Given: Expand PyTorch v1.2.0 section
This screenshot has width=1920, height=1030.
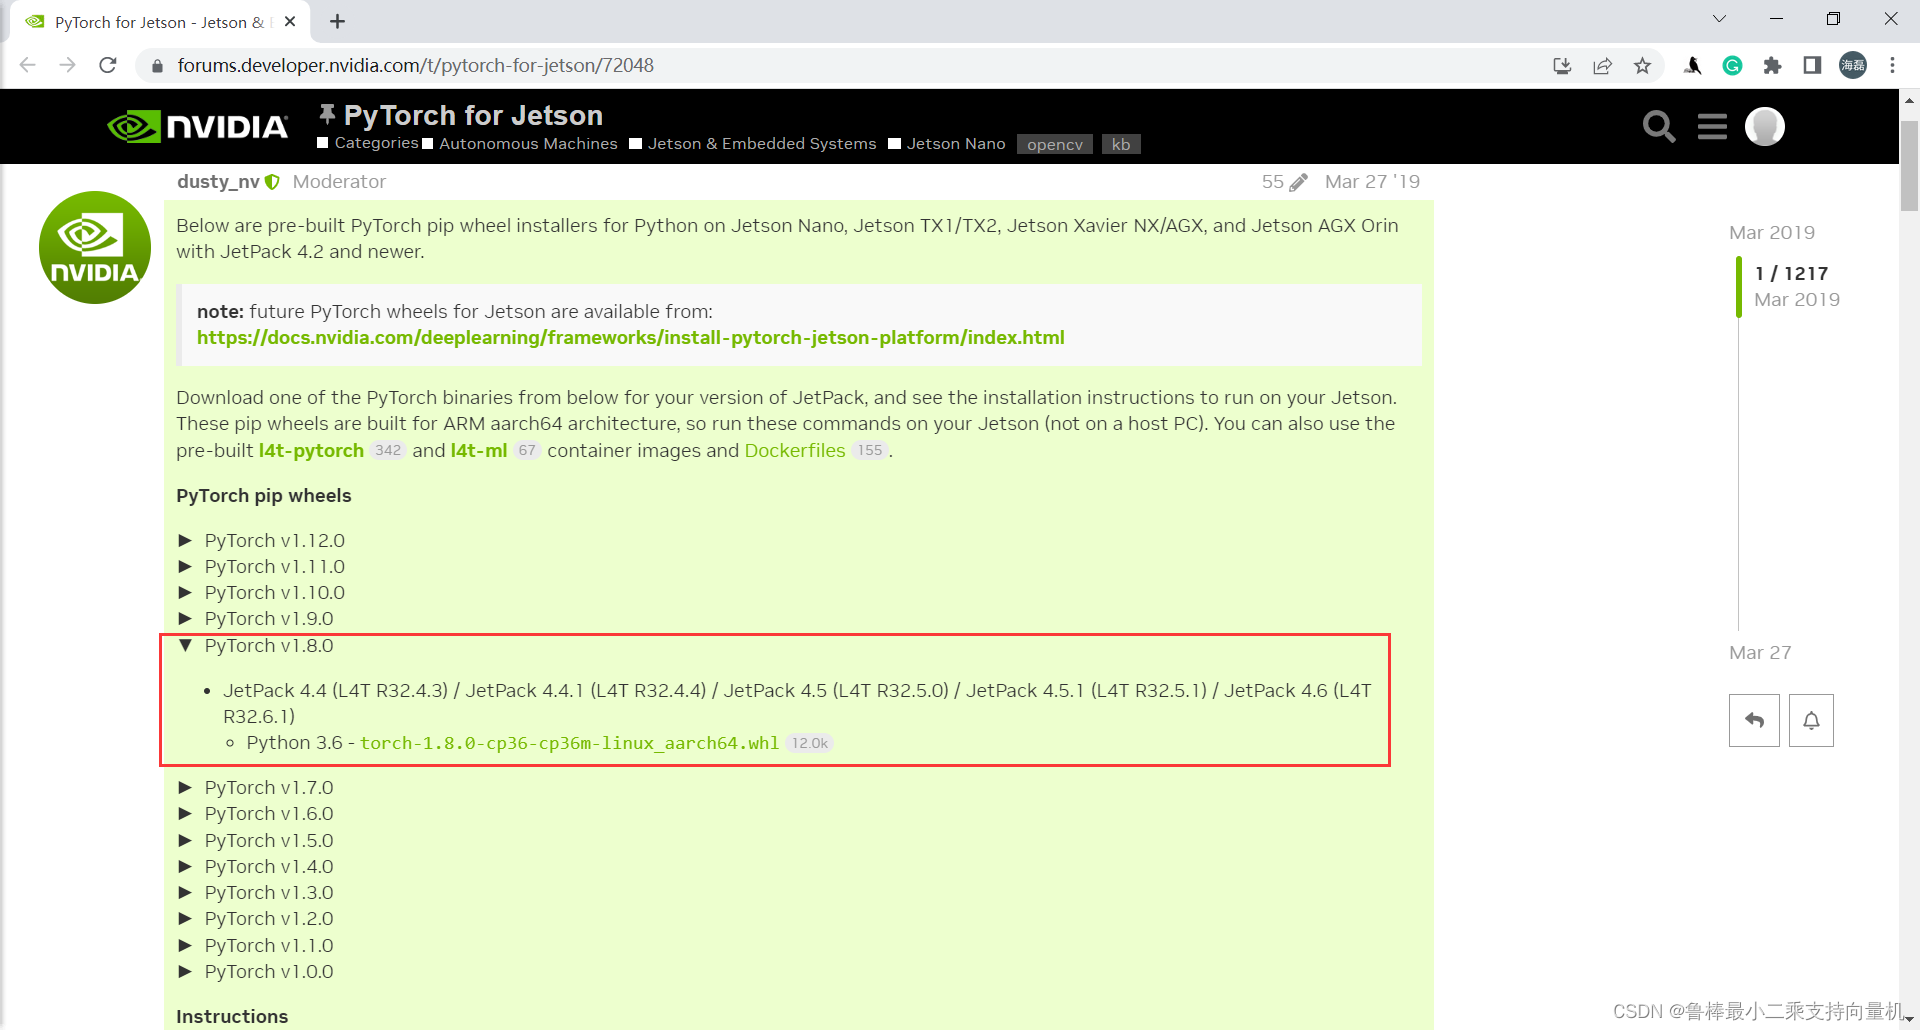Looking at the screenshot, I should point(256,919).
